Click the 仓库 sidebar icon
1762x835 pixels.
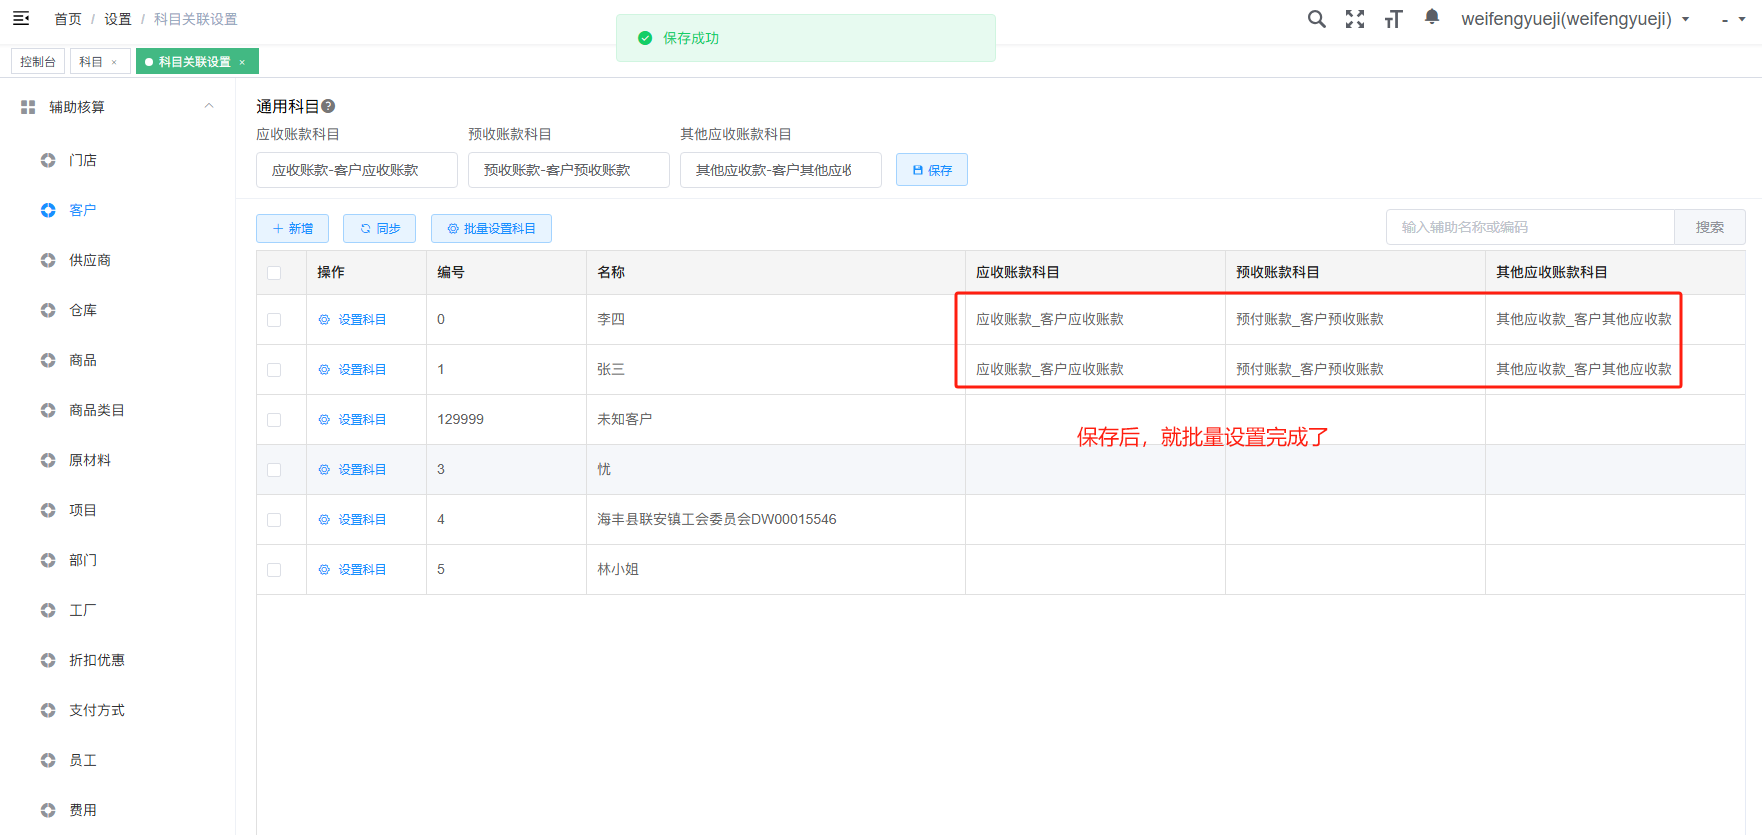click(48, 310)
